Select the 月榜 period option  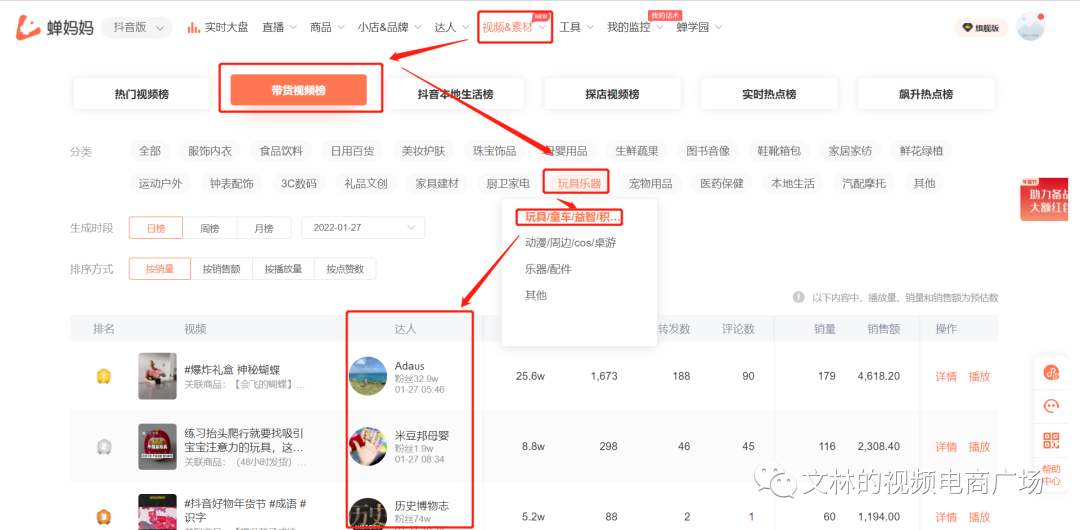(264, 228)
